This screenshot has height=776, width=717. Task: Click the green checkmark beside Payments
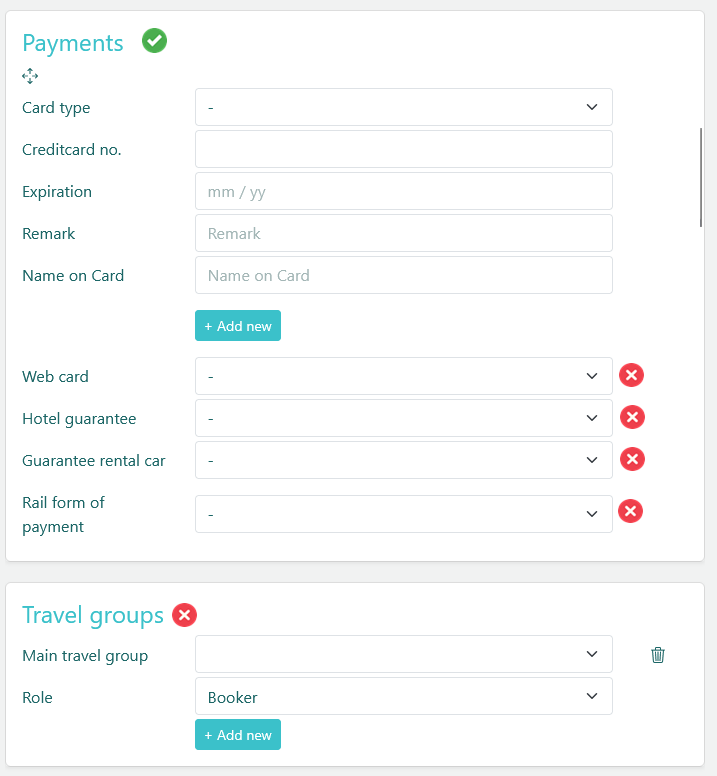tap(154, 41)
